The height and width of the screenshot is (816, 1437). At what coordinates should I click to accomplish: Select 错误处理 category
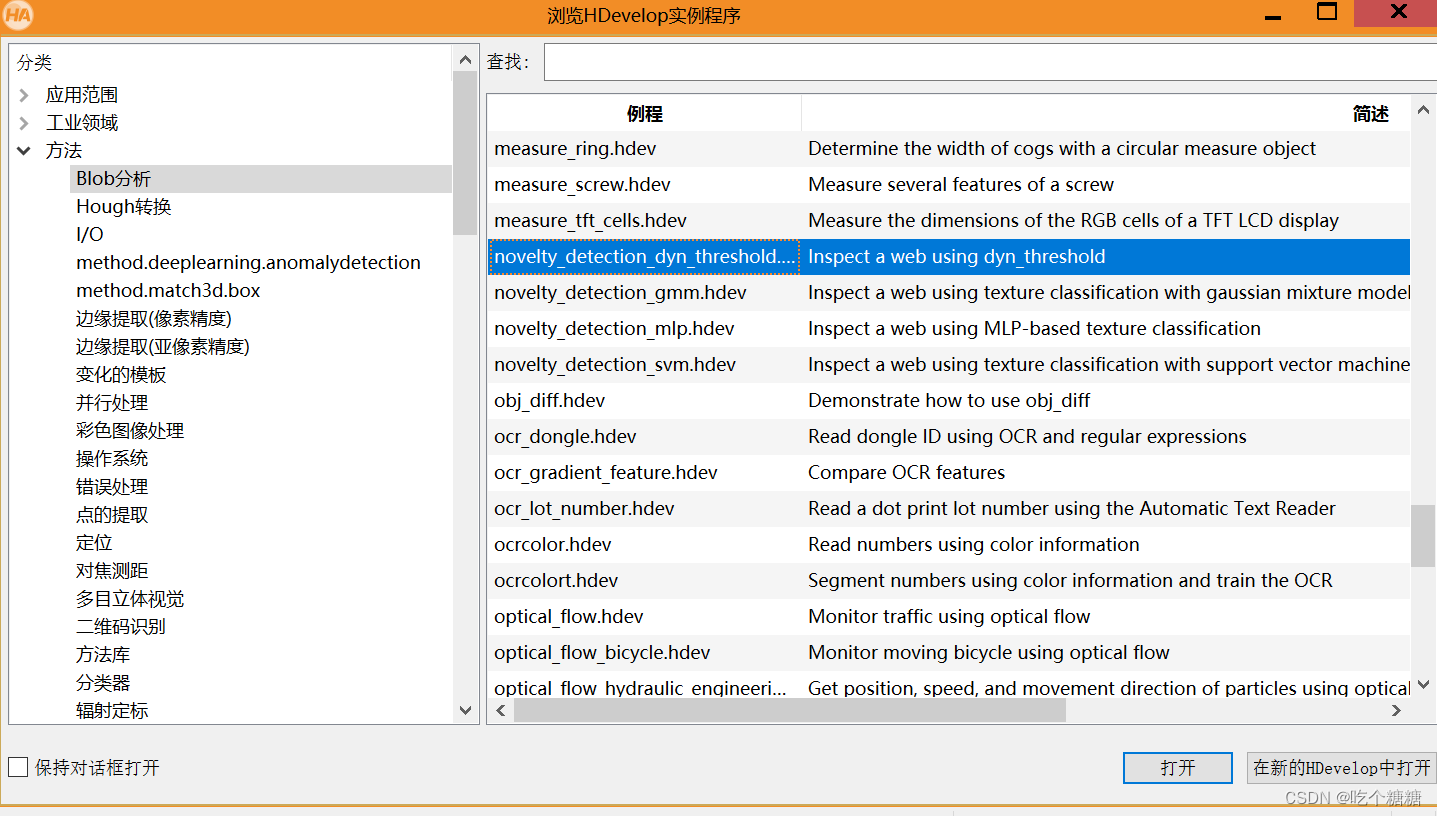(112, 487)
